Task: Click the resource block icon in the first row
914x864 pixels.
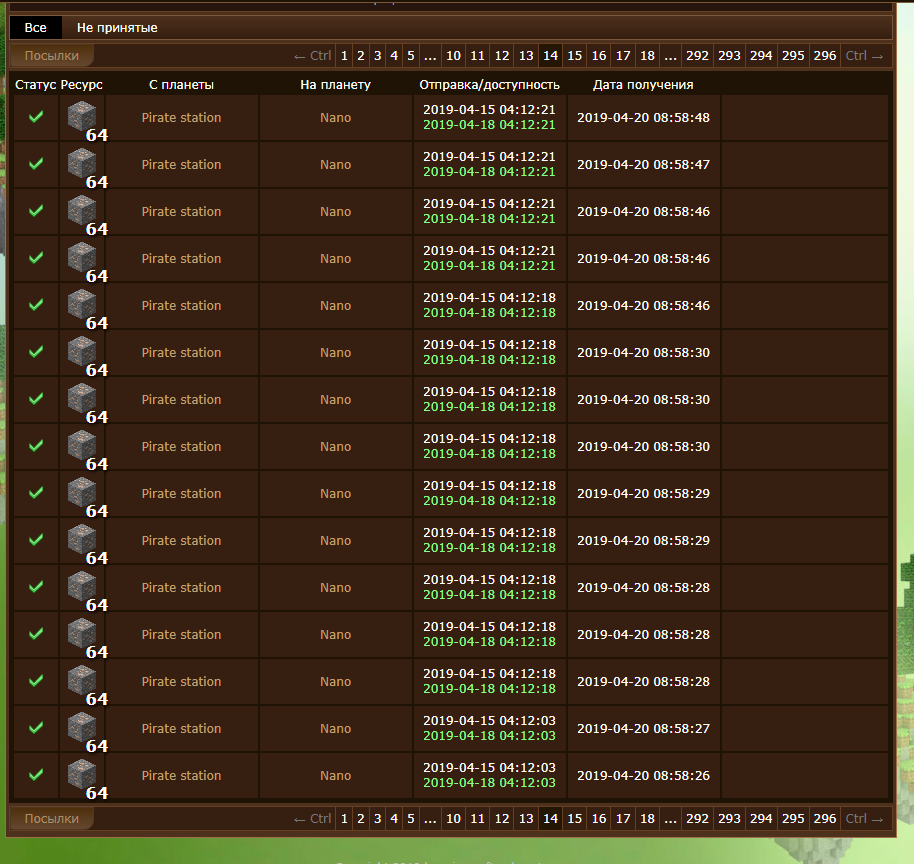Action: point(82,118)
